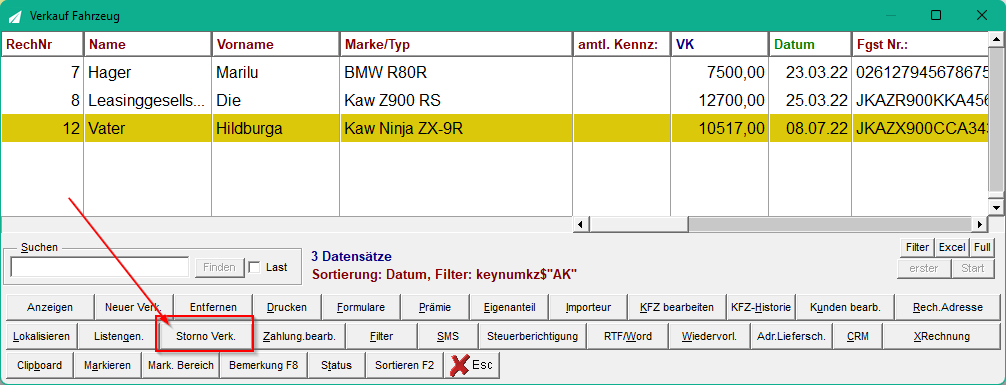This screenshot has width=1006, height=385.
Task: Click the Sortieren F2 button
Action: click(405, 365)
